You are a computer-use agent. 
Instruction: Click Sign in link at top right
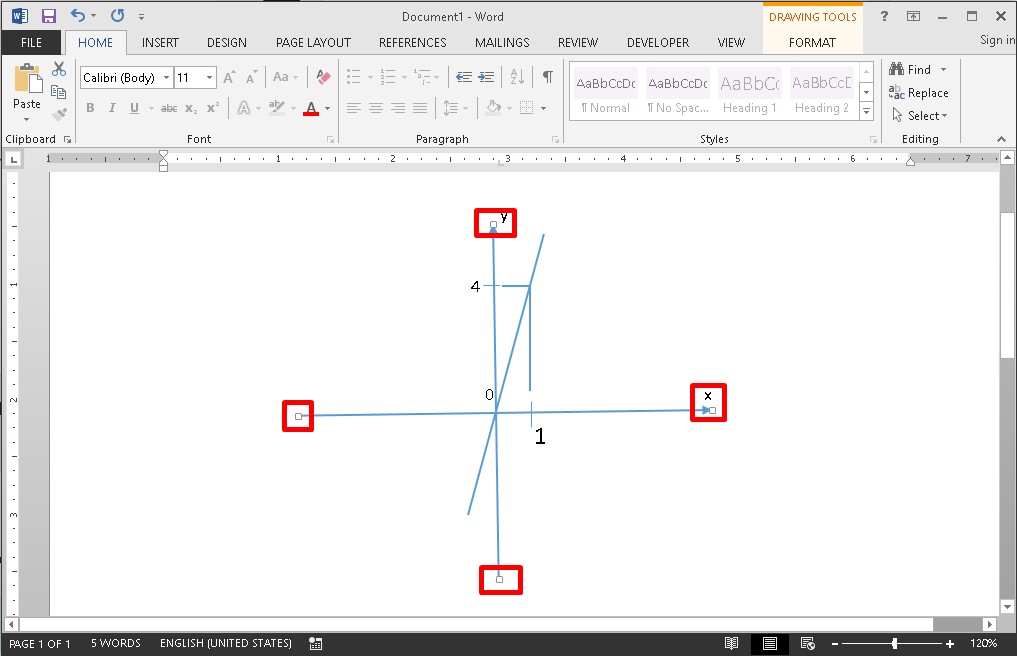pyautogui.click(x=996, y=40)
